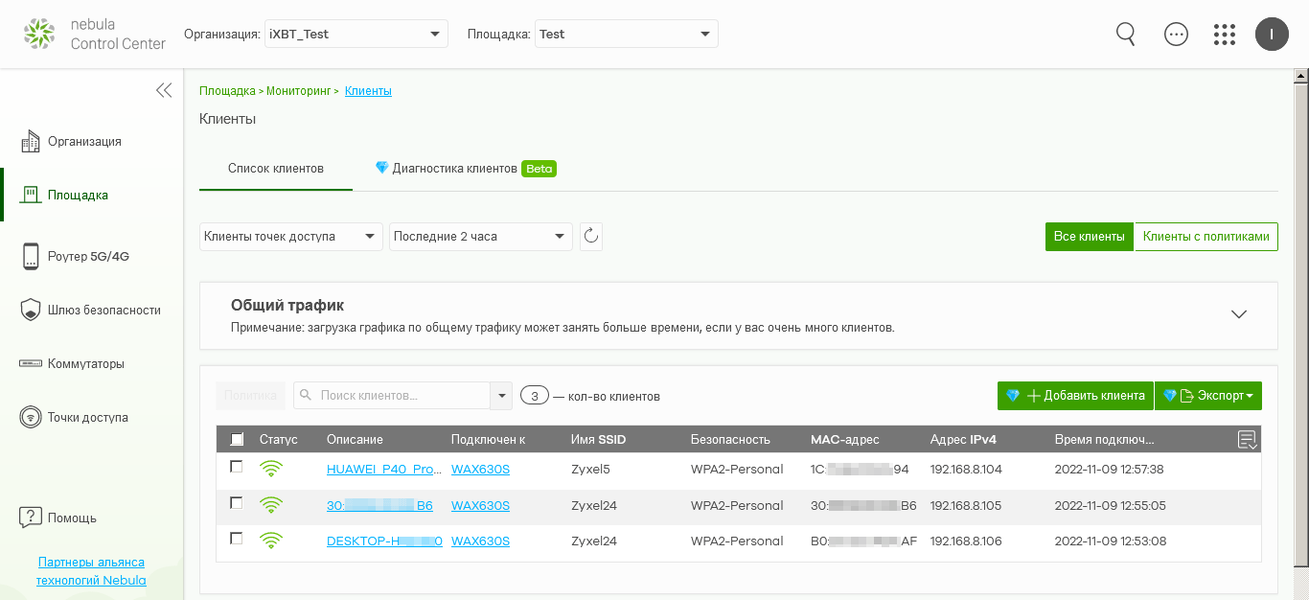This screenshot has width=1309, height=600.
Task: Expand the Общий трафик panel chevron
Action: [1239, 314]
